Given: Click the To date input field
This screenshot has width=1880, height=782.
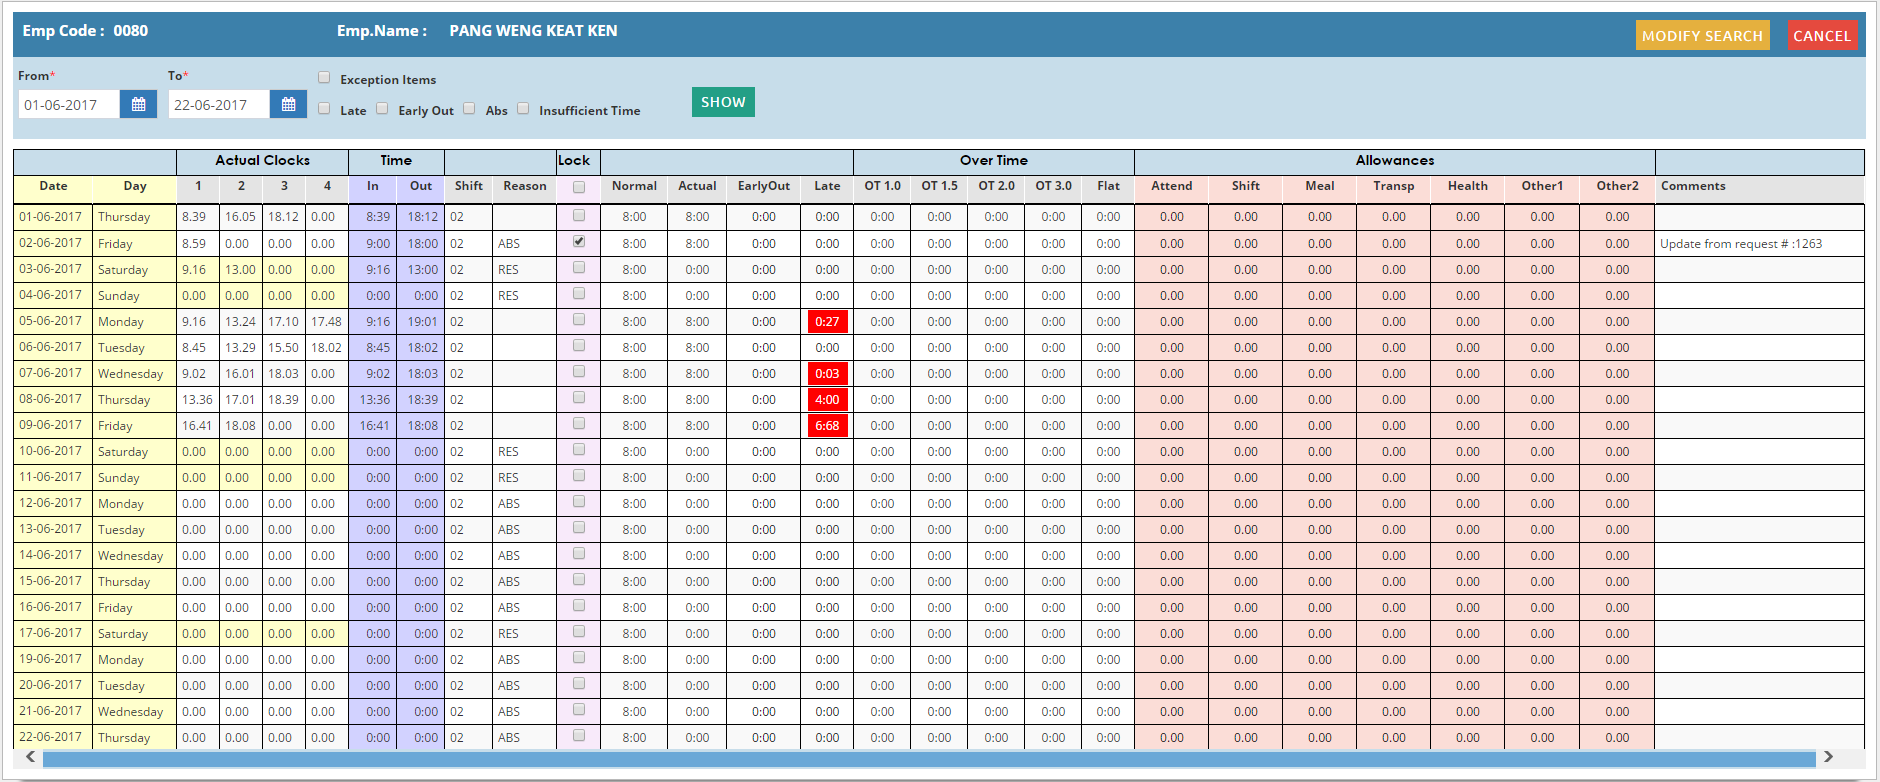Looking at the screenshot, I should click(218, 105).
